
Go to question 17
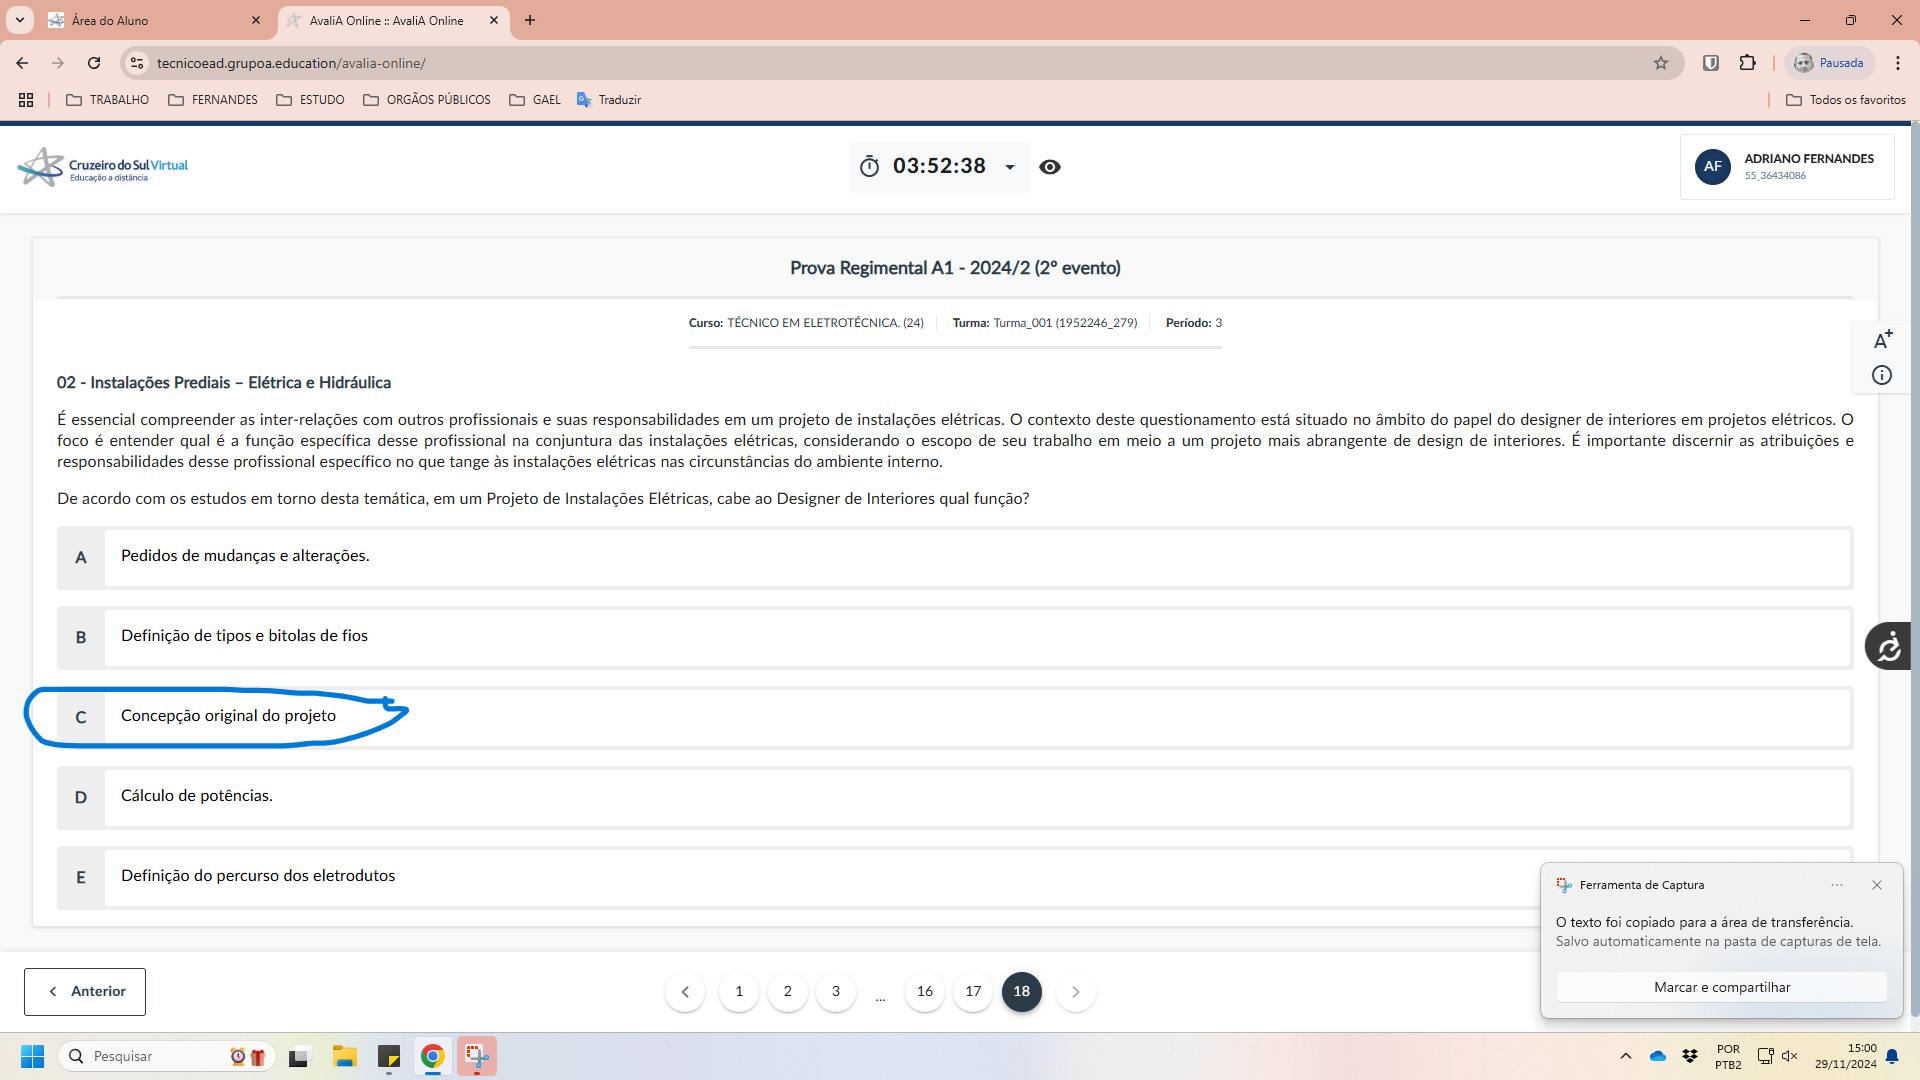click(973, 991)
